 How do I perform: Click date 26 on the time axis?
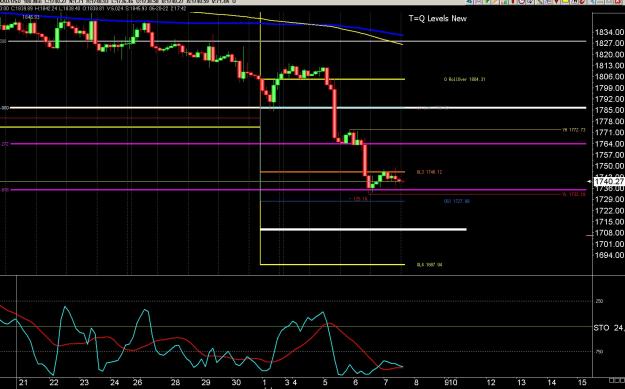[x=138, y=383]
